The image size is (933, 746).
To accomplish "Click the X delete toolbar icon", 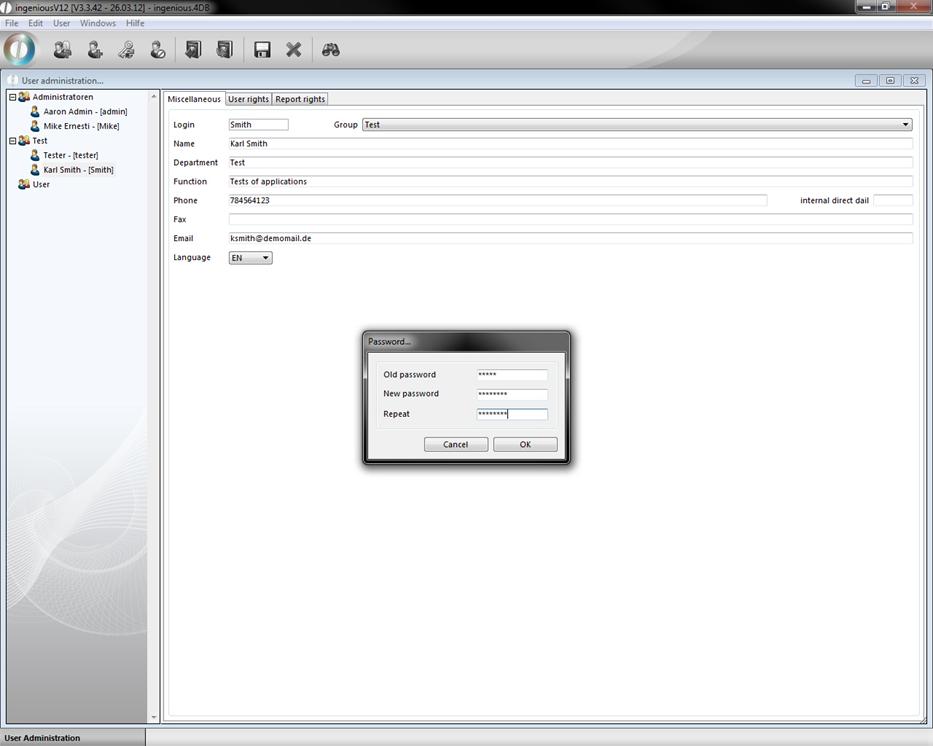I will click(x=294, y=49).
